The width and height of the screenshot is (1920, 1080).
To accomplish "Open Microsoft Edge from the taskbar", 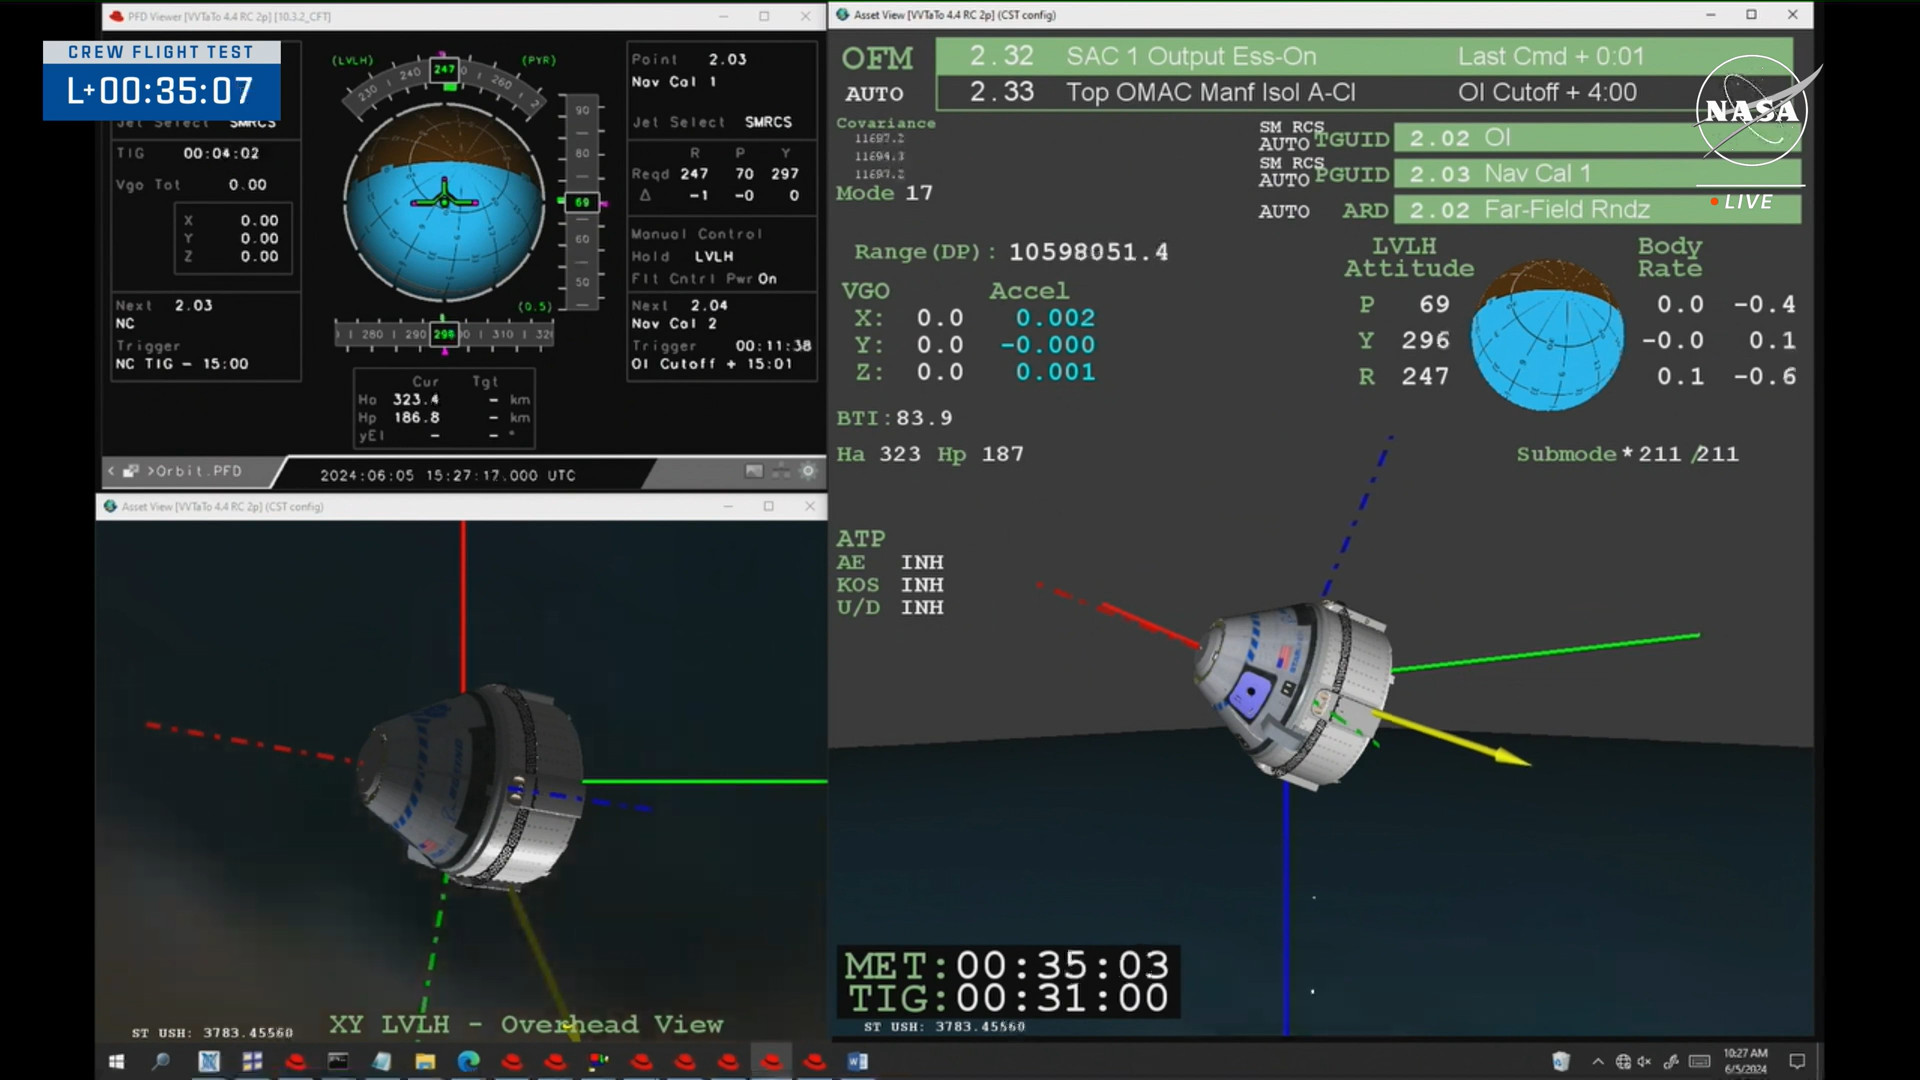I will [468, 1061].
